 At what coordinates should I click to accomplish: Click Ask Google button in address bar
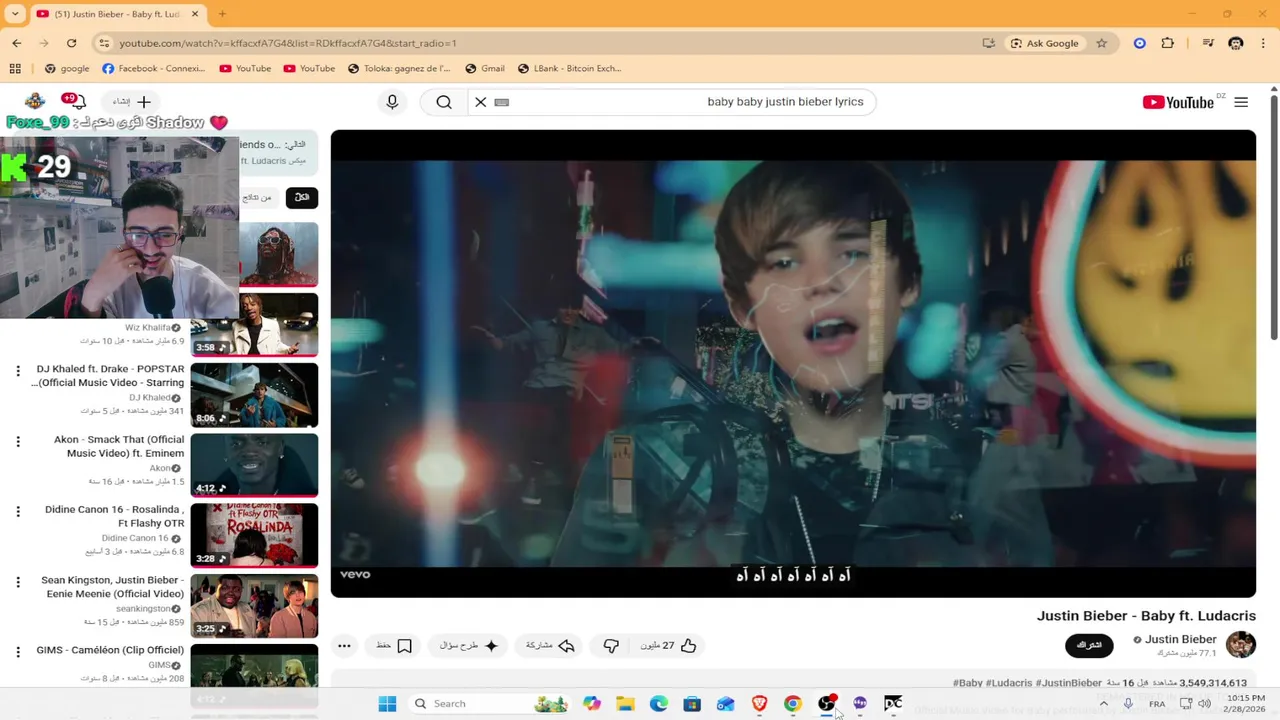pyautogui.click(x=1045, y=43)
